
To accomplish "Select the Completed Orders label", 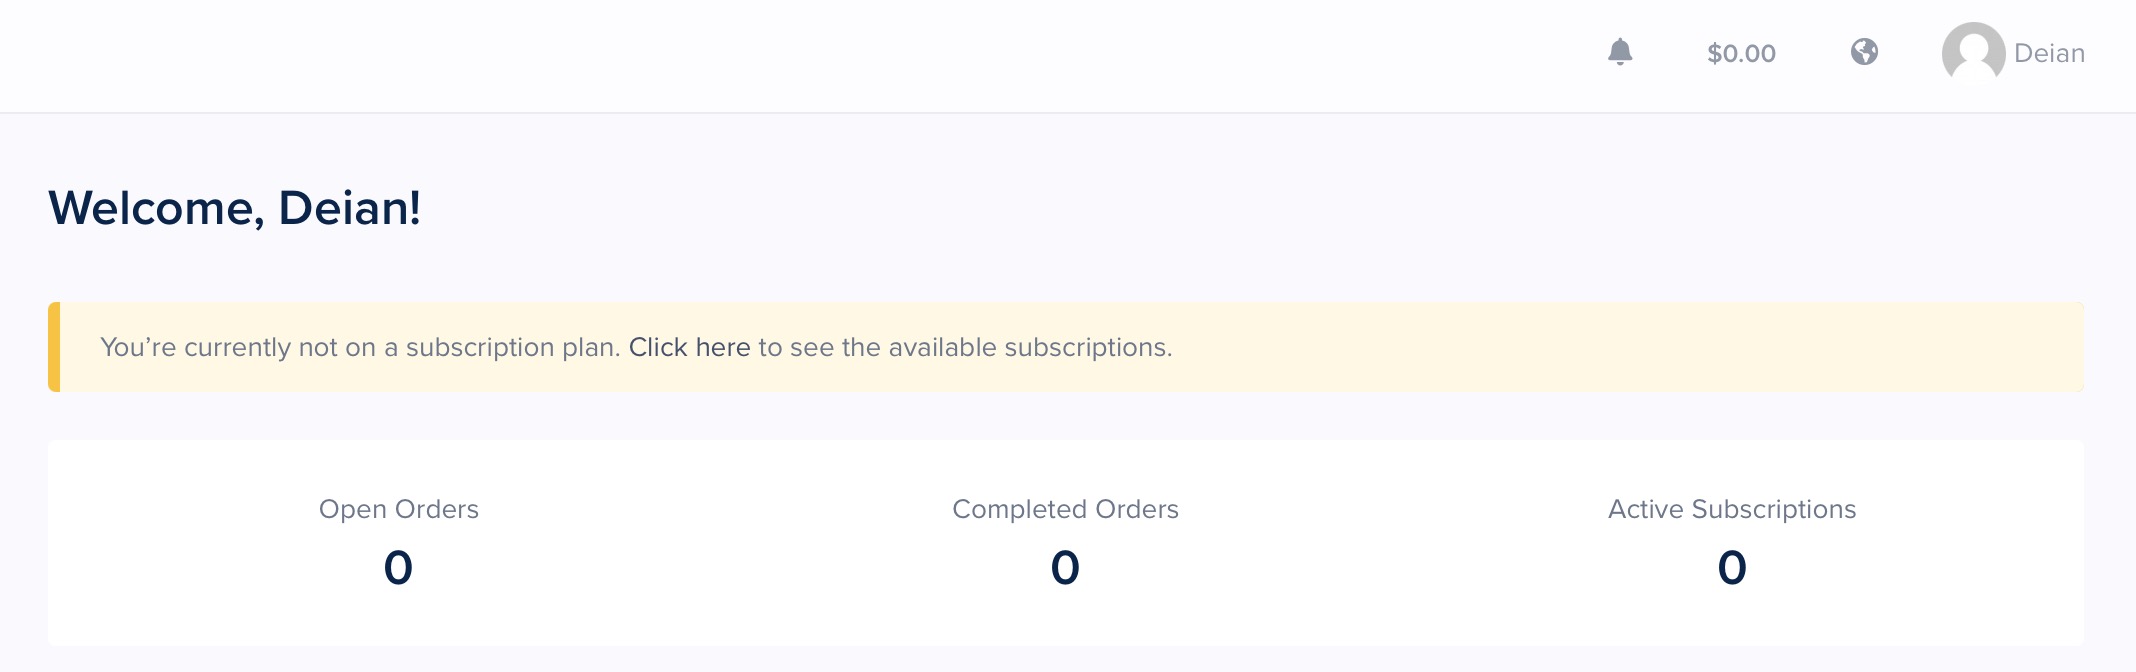I will [1066, 509].
